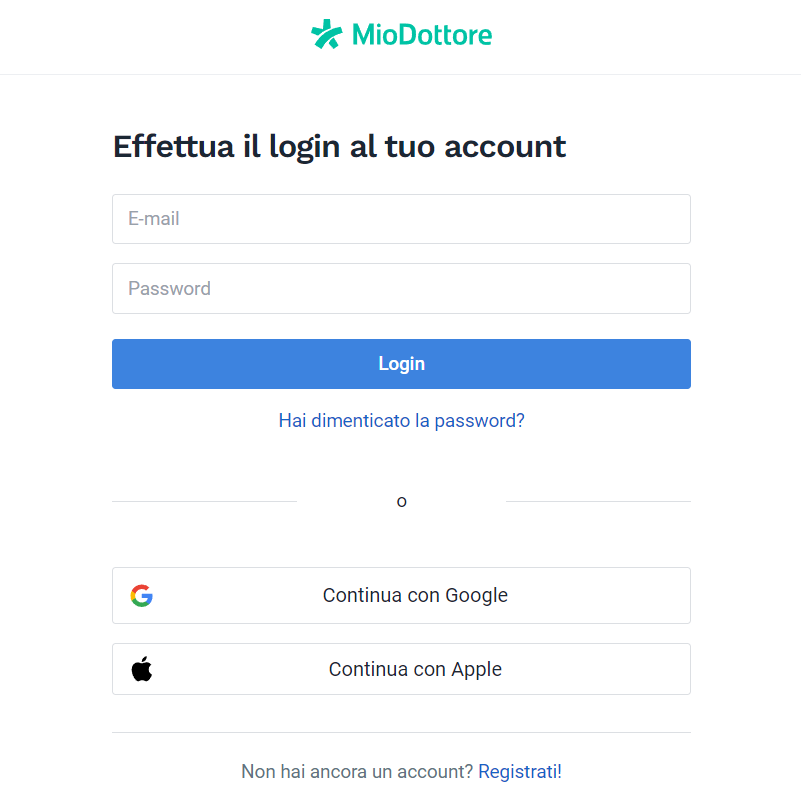Screen dimensions: 801x806
Task: Click the multicolored Google icon on the login option
Action: point(143,595)
